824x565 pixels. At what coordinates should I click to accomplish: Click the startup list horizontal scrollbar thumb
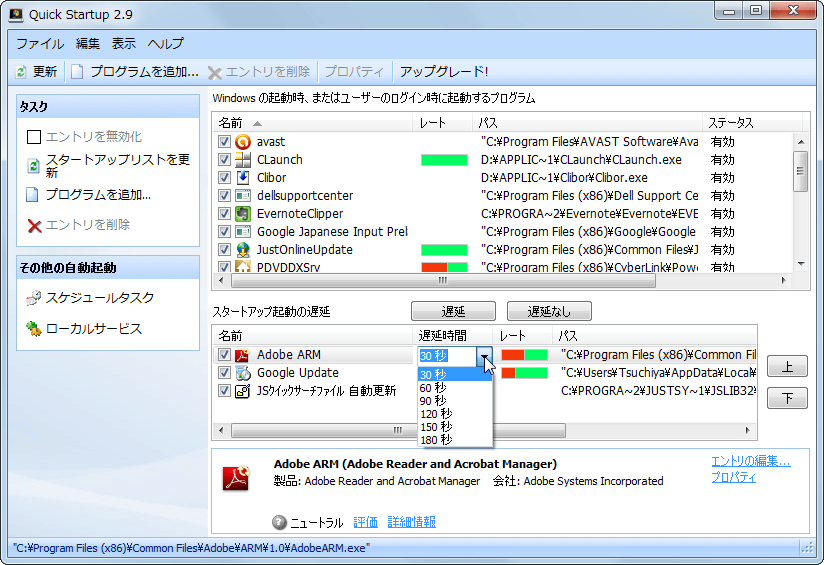[443, 281]
